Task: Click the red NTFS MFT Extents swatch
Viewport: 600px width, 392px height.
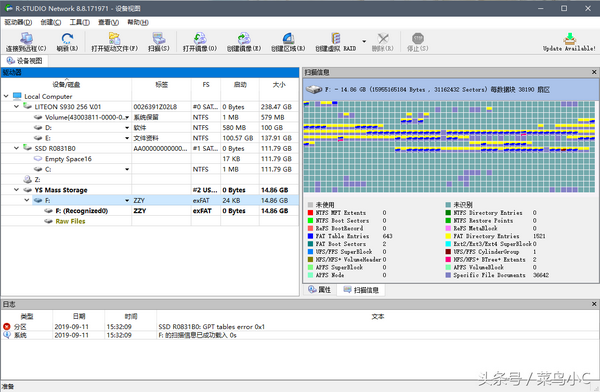Action: point(310,213)
